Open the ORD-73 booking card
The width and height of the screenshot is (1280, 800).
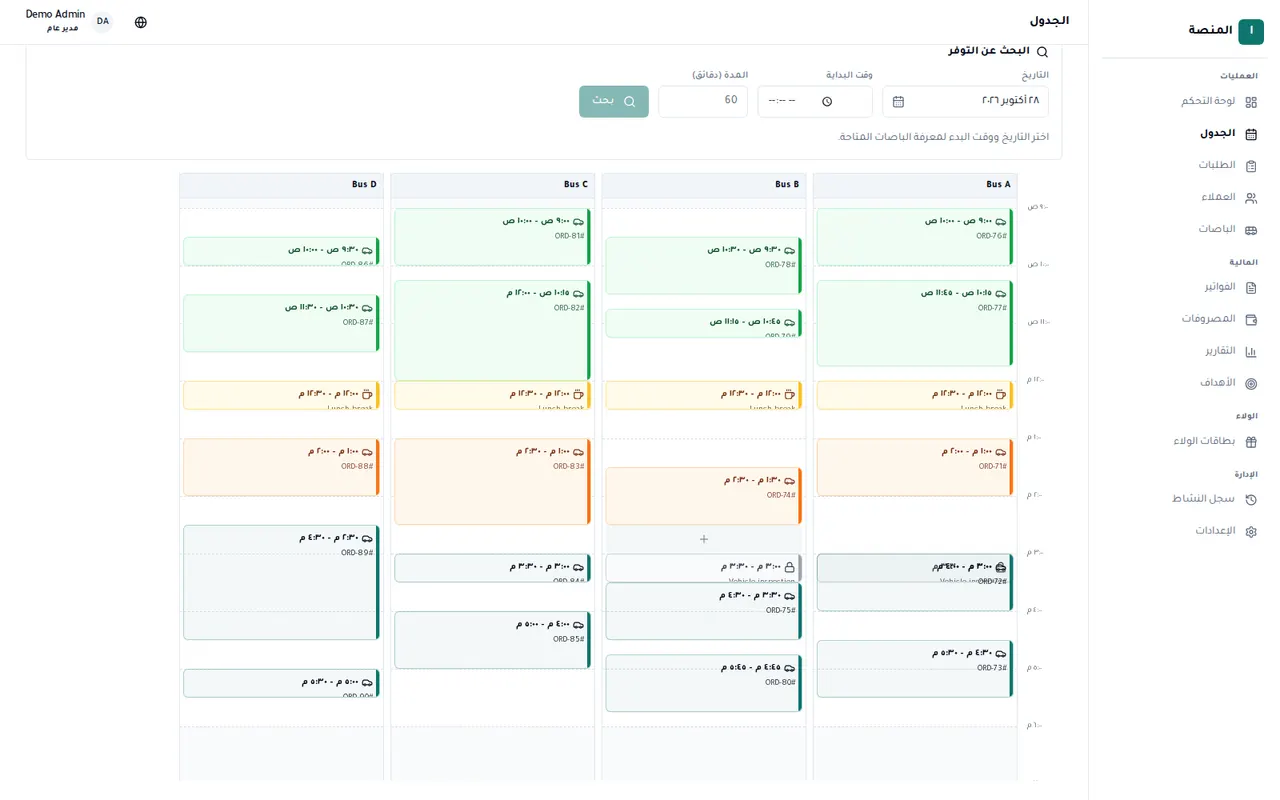pyautogui.click(x=915, y=669)
